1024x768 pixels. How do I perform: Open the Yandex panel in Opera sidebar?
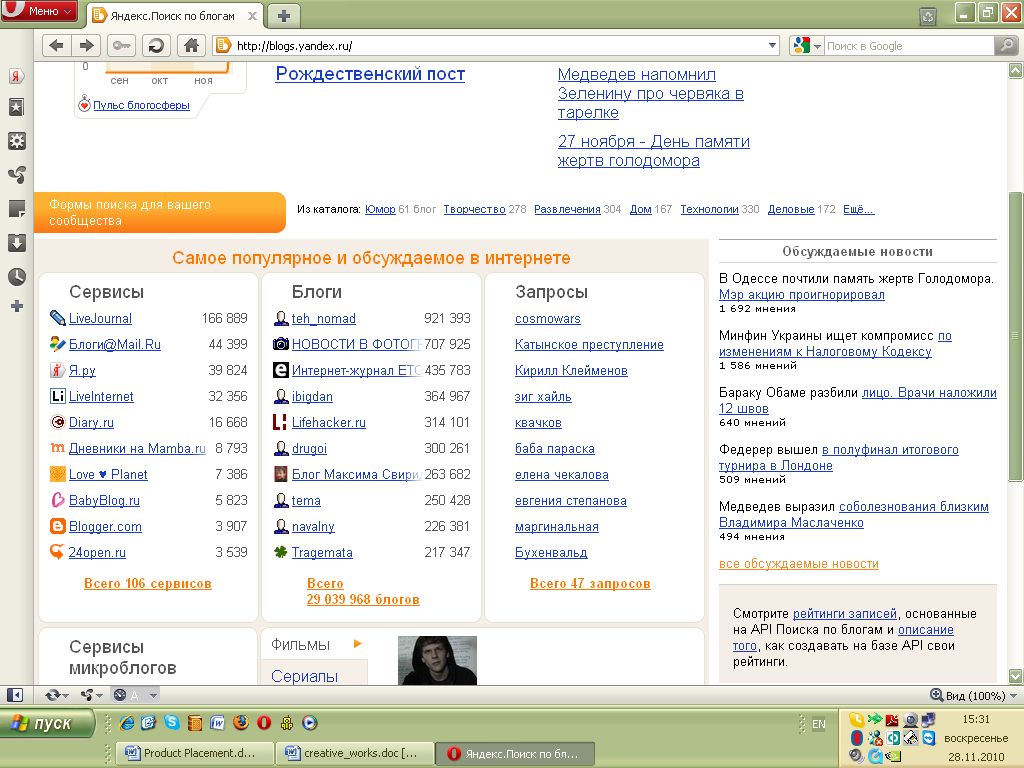pyautogui.click(x=17, y=76)
